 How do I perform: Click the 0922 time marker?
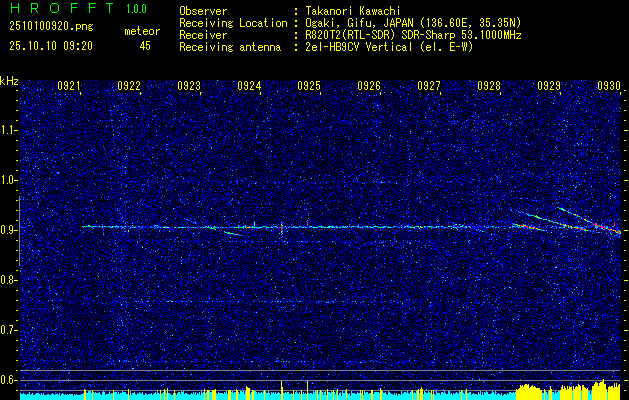click(129, 85)
